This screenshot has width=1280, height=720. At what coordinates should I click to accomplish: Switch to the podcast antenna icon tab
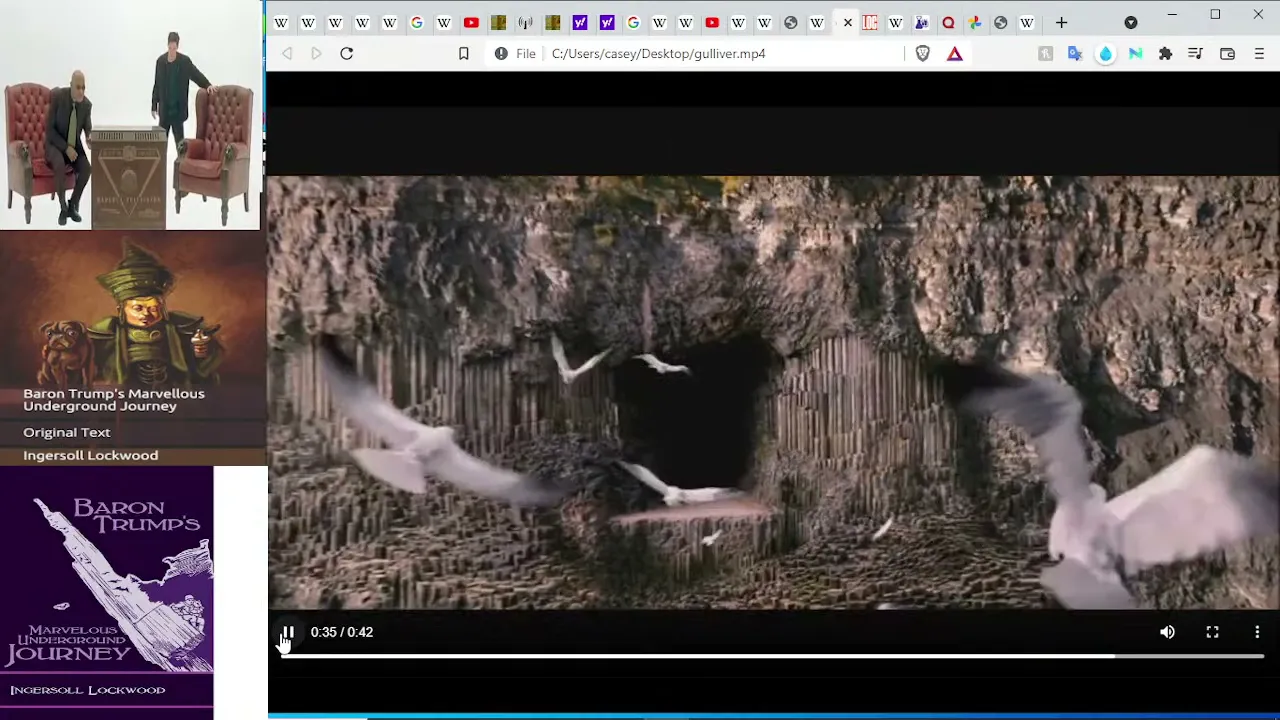point(525,22)
